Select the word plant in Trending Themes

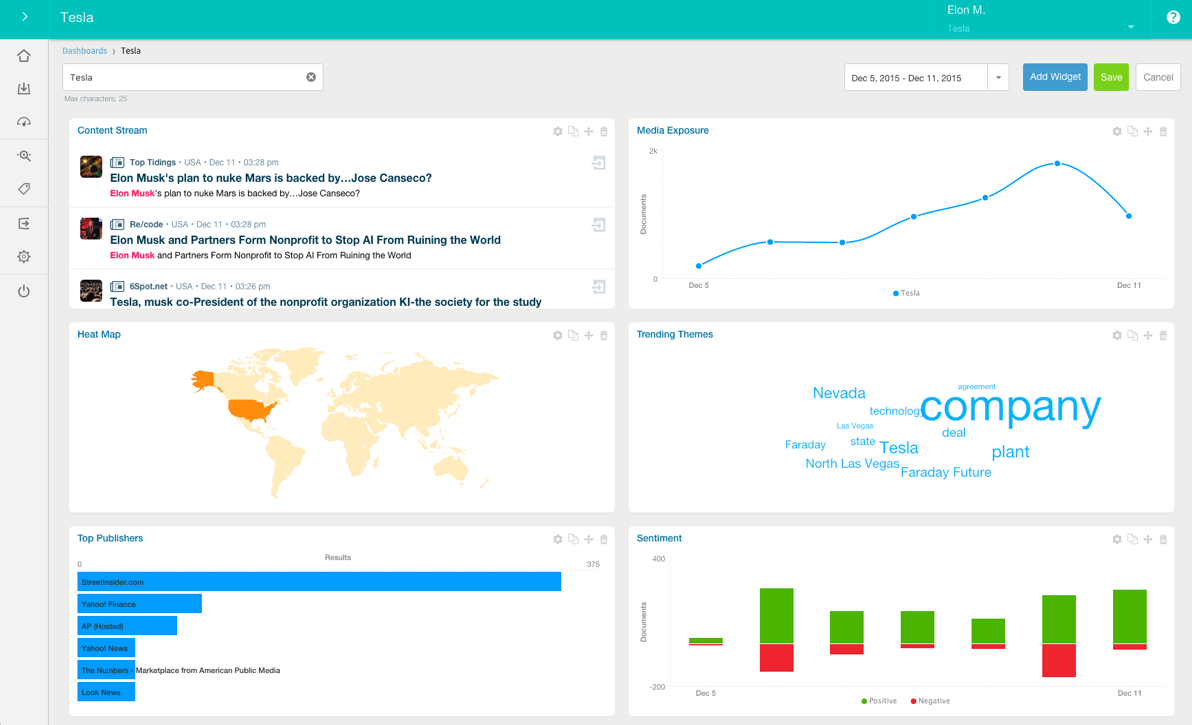click(1010, 451)
